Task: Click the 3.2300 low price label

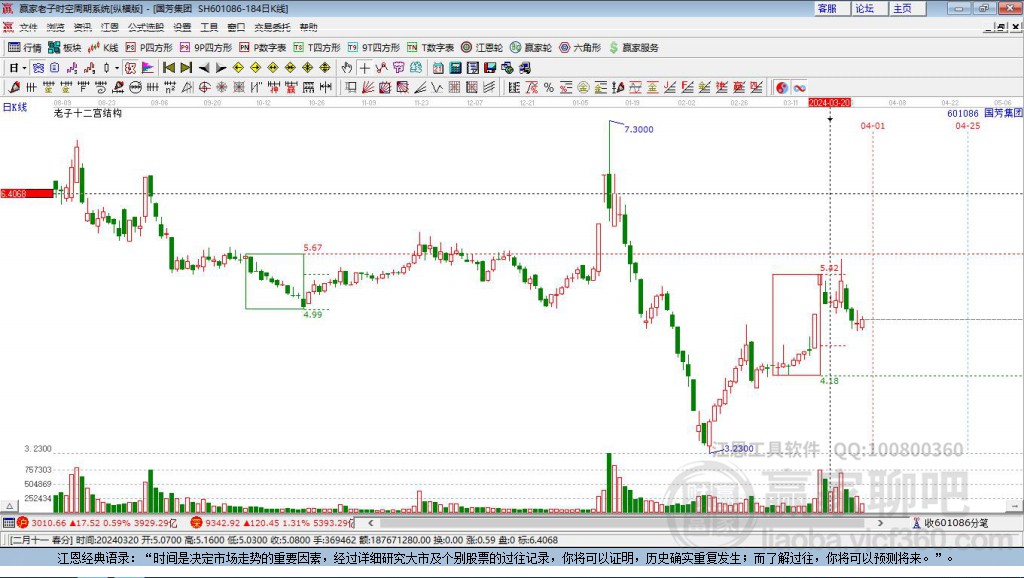Action: 739,449
